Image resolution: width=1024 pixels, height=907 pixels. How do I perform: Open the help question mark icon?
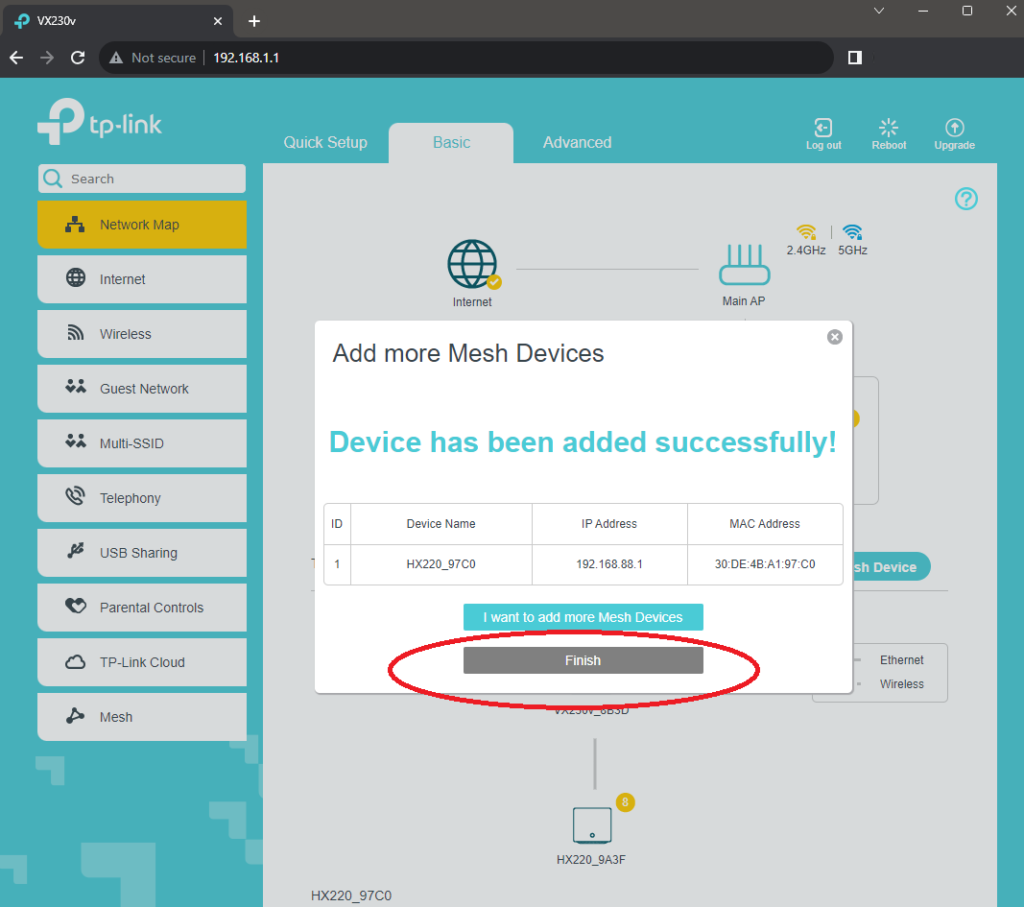coord(965,199)
